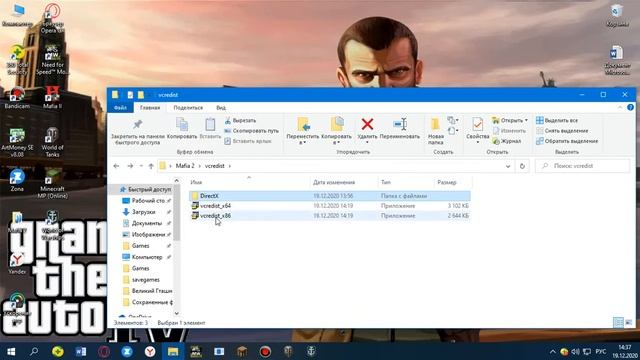Select the vcredist_x64 file

[330, 206]
